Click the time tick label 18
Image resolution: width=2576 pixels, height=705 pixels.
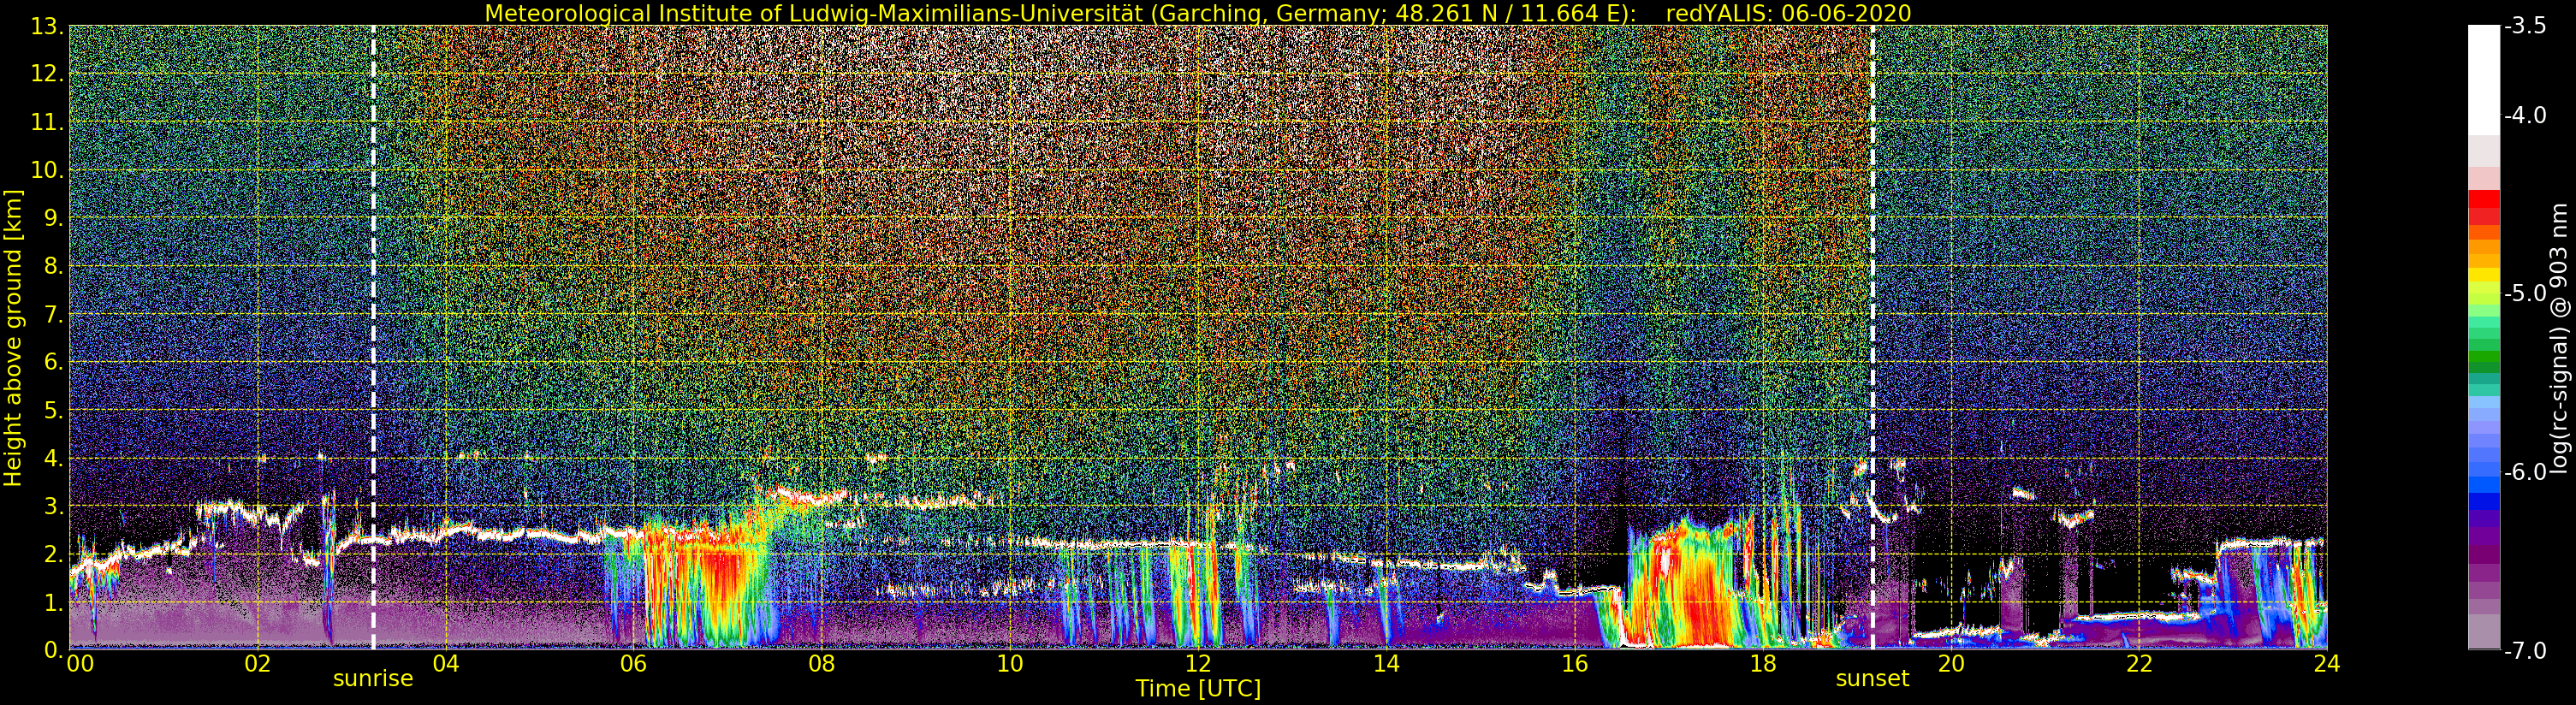point(1763,664)
